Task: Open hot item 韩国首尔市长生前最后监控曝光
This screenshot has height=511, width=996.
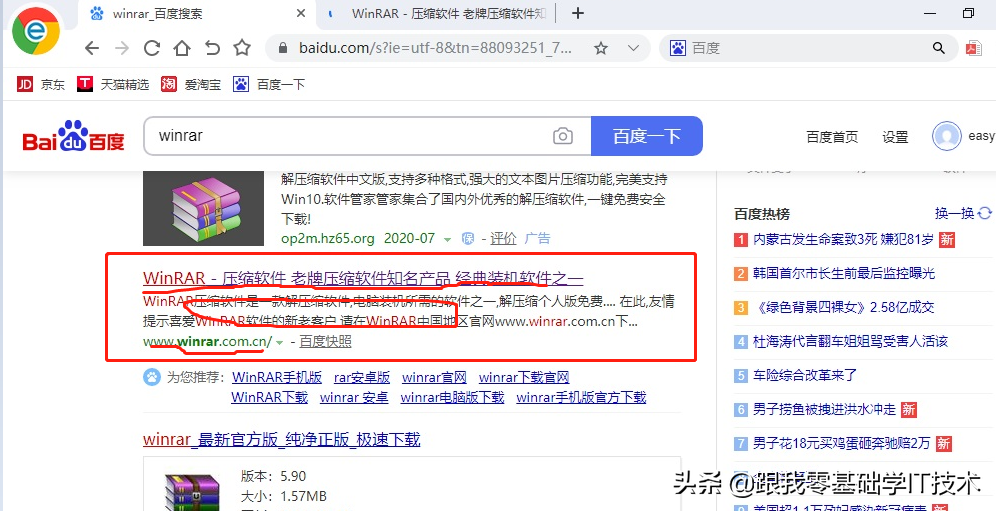Action: tap(844, 274)
